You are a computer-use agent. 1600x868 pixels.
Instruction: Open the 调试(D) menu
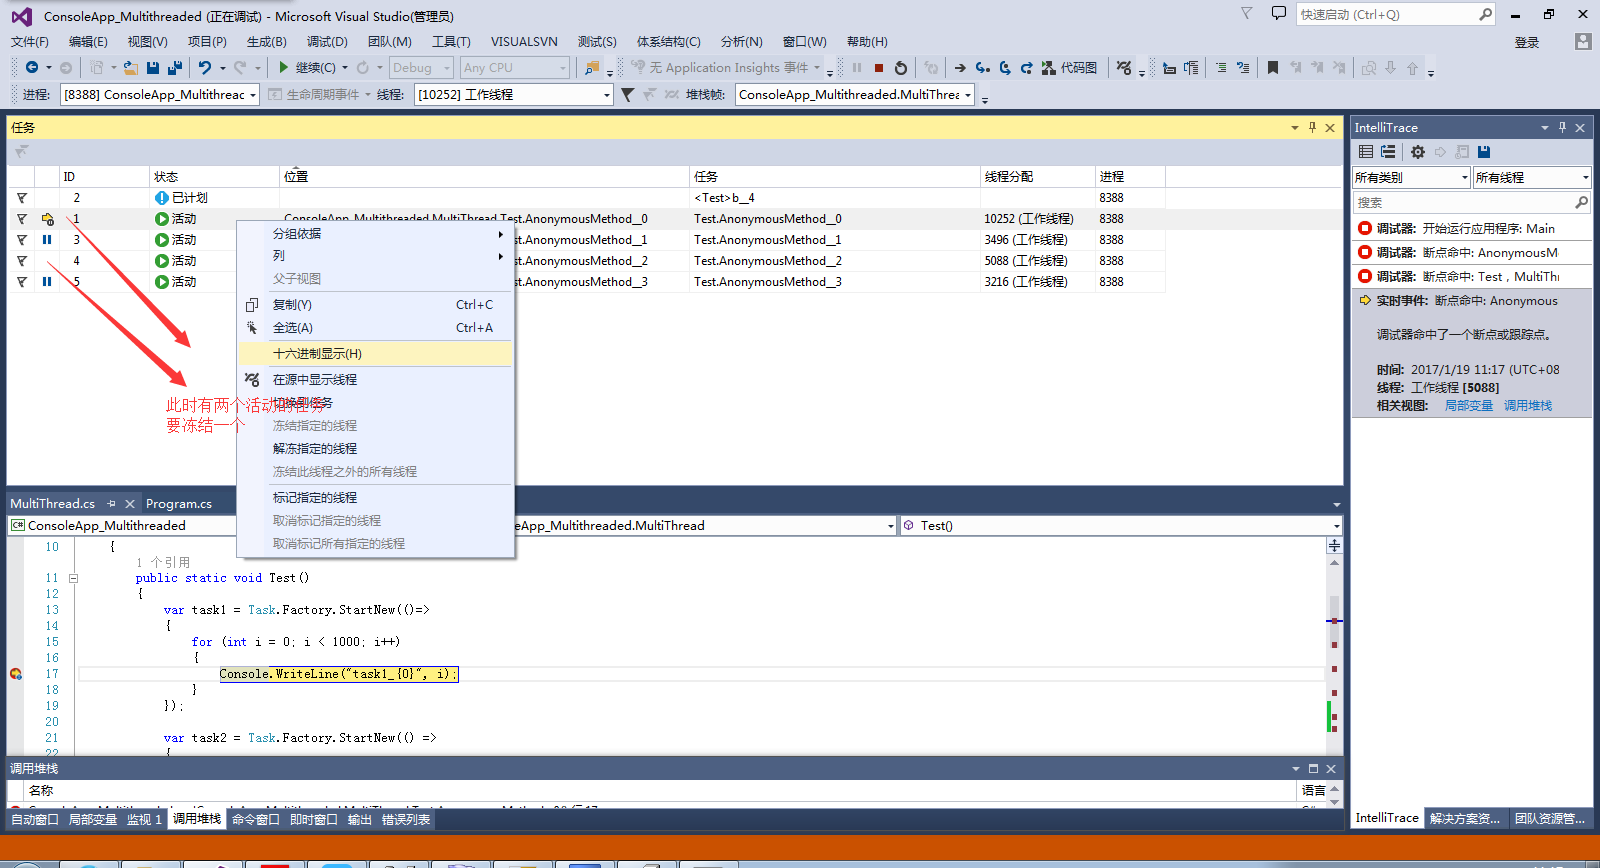pos(327,42)
